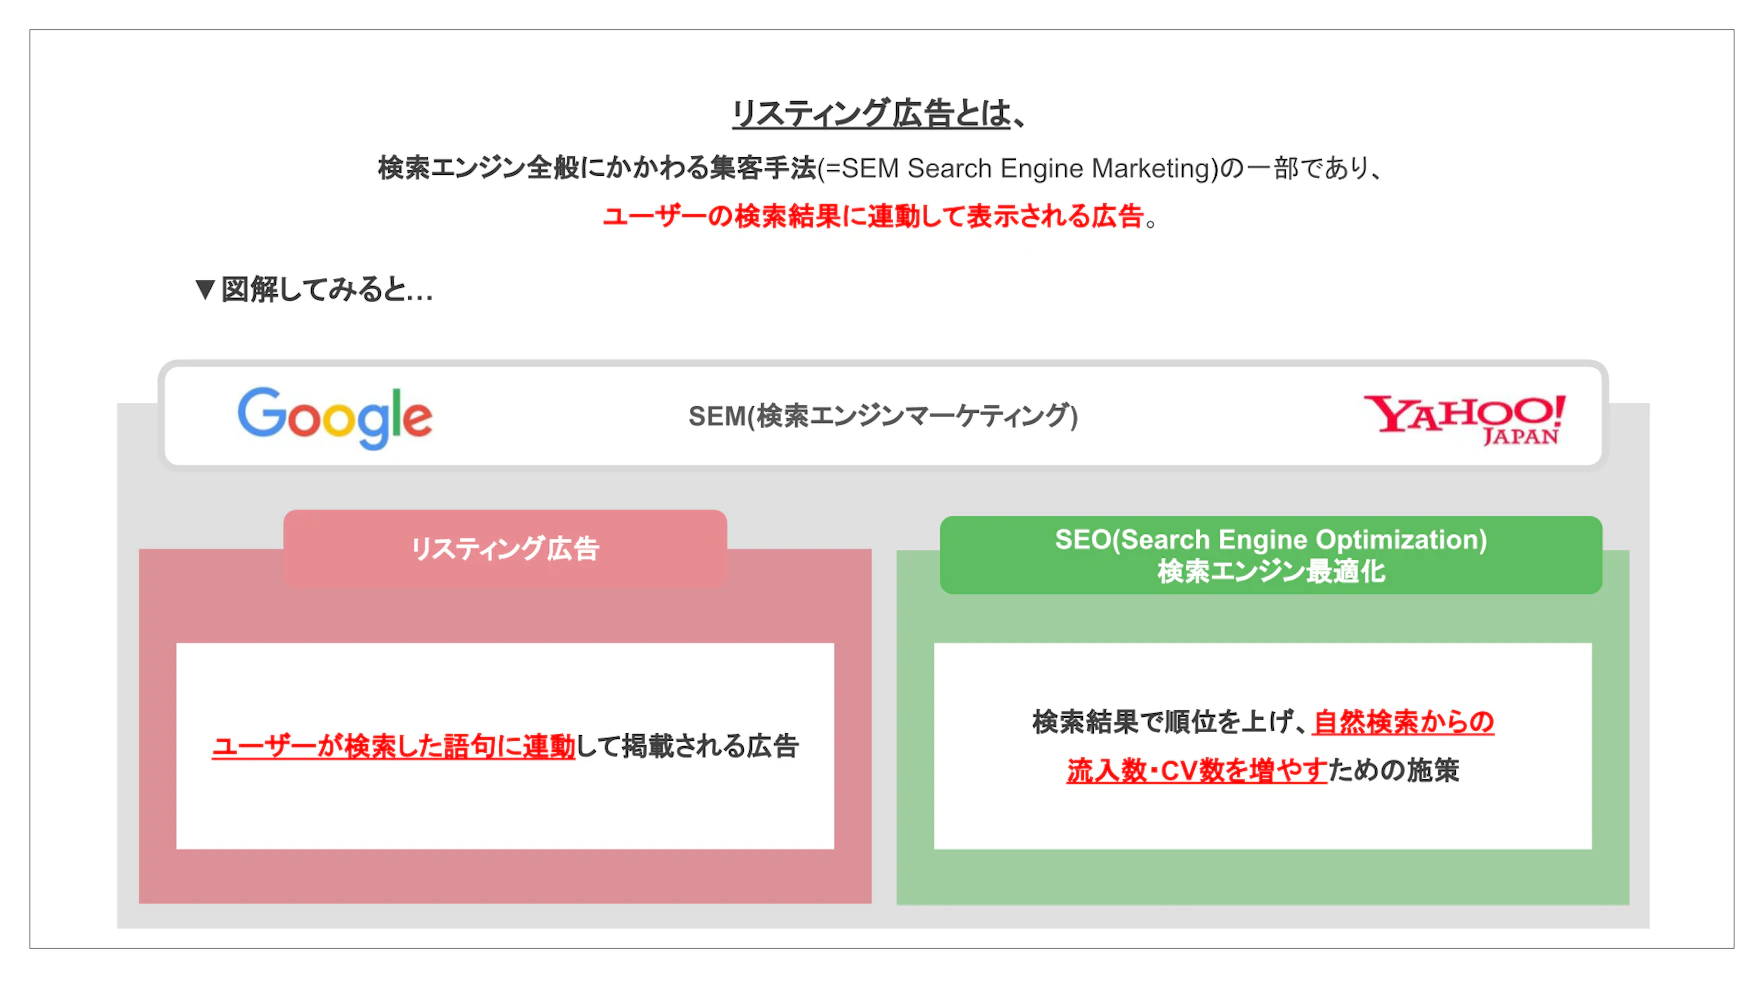Click the SEM(検索エンジンマーケティング) label
Screen dimensions: 1764x992
pyautogui.click(x=883, y=416)
